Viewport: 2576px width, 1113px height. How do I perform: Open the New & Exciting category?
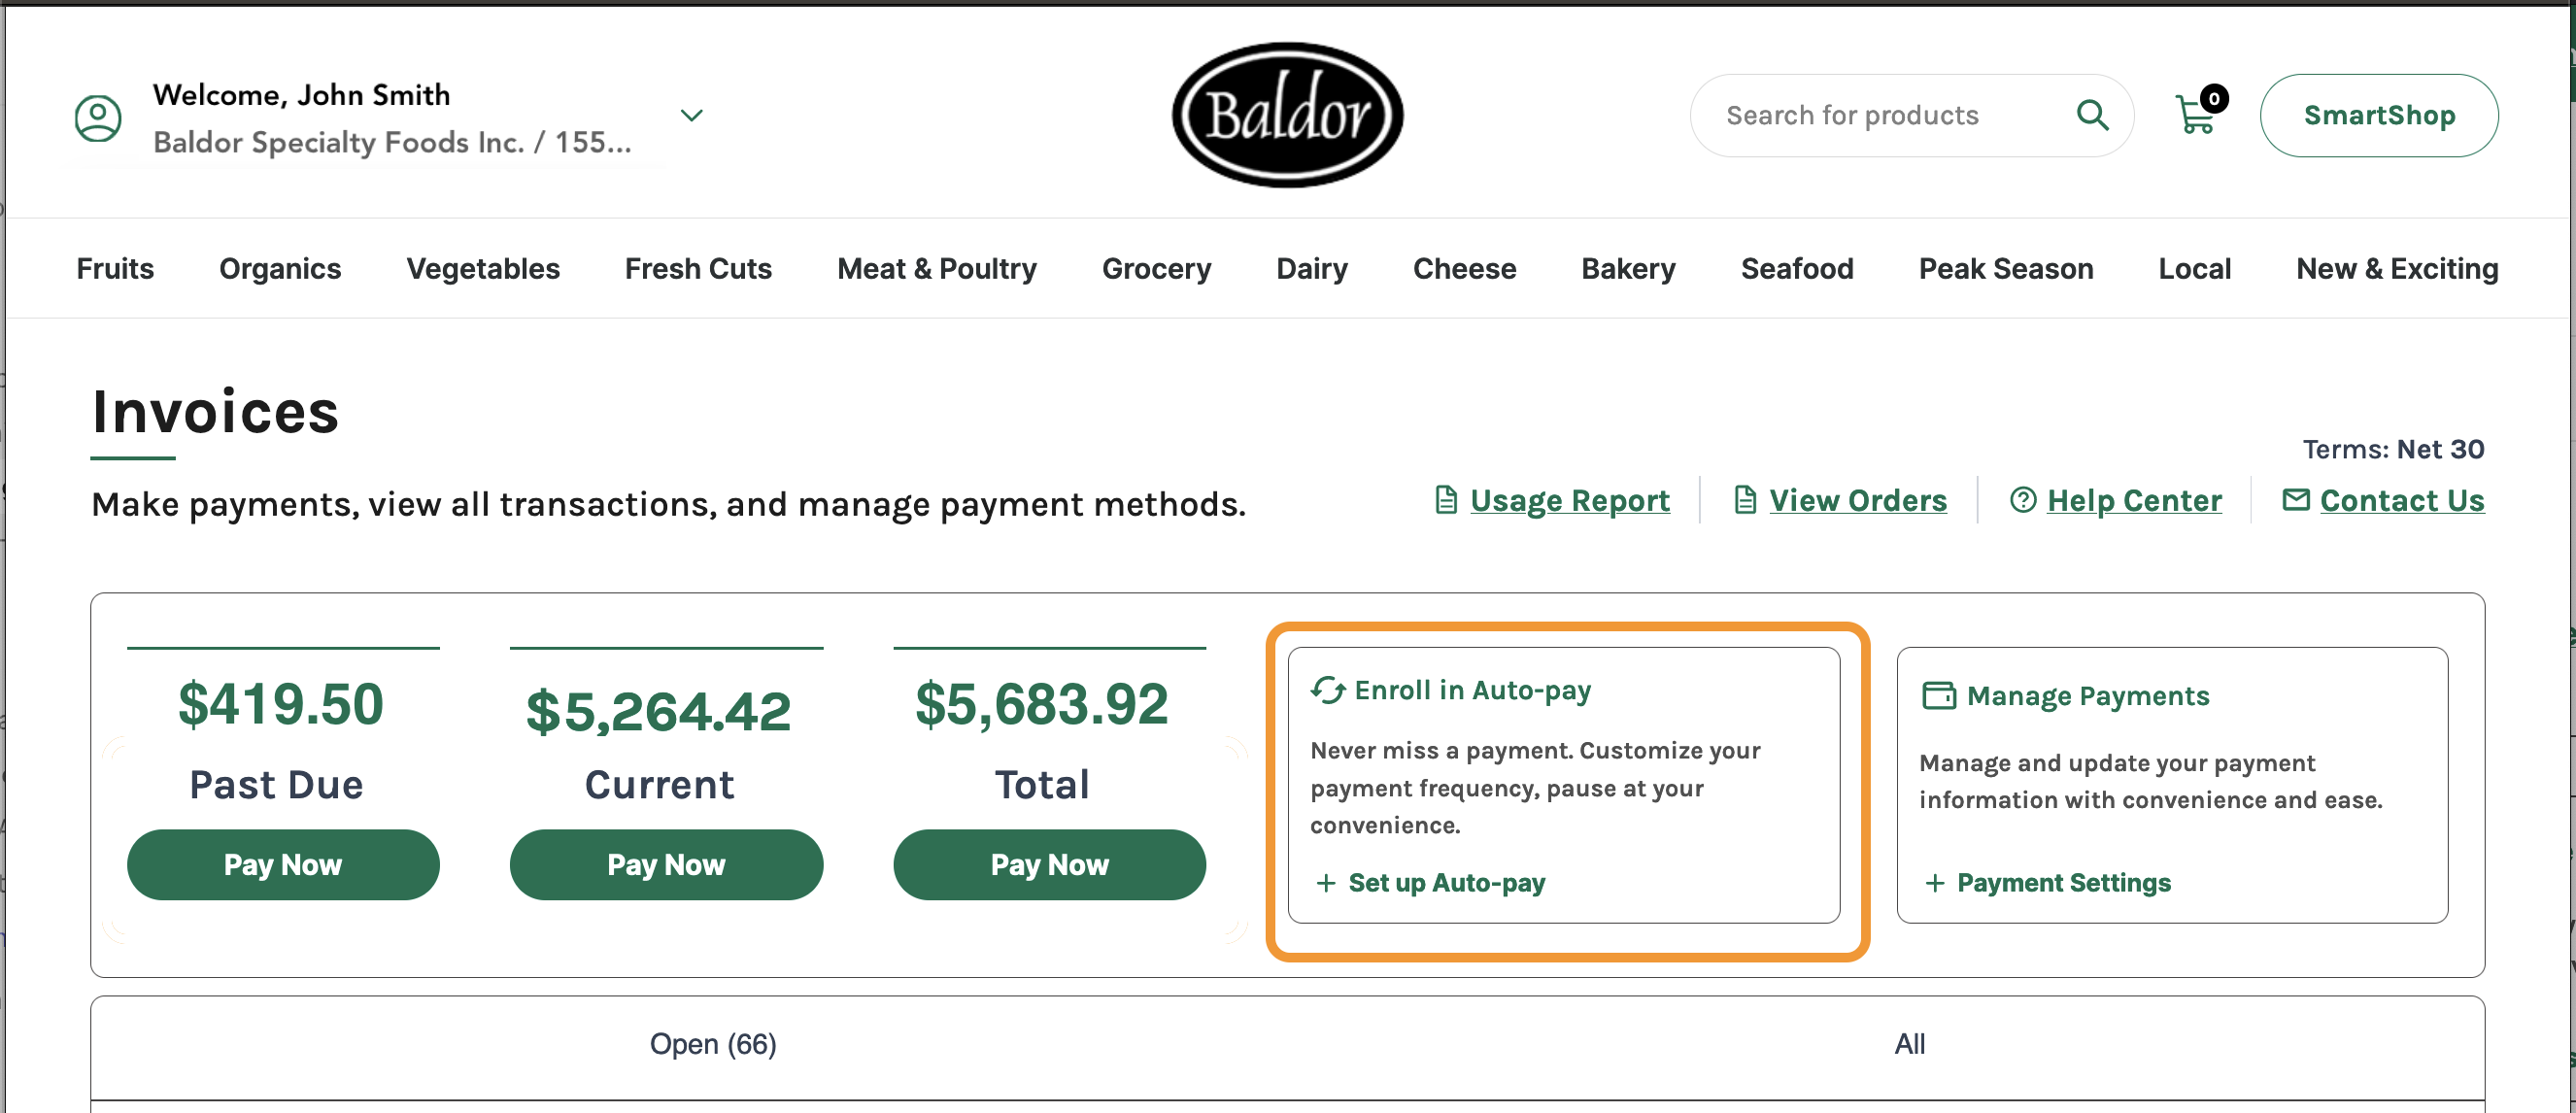point(2397,269)
